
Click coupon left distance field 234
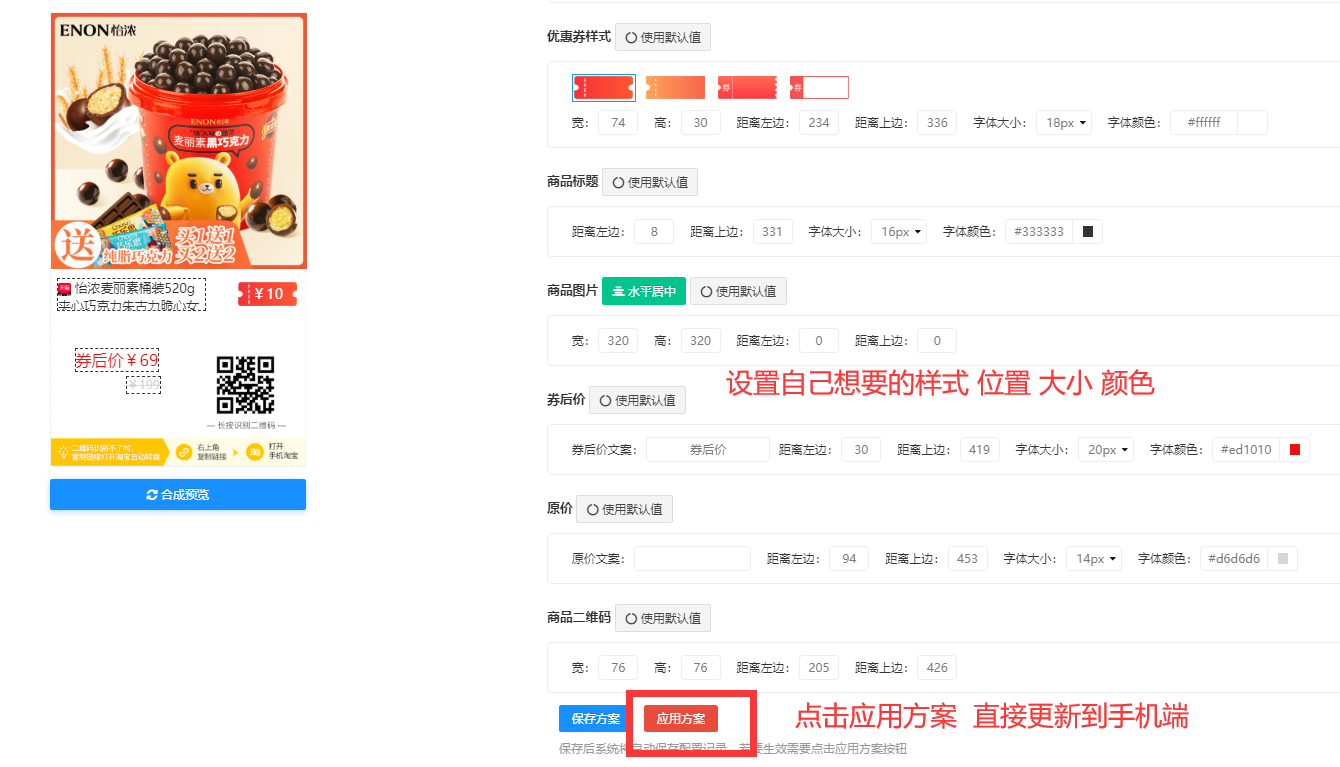pos(819,123)
